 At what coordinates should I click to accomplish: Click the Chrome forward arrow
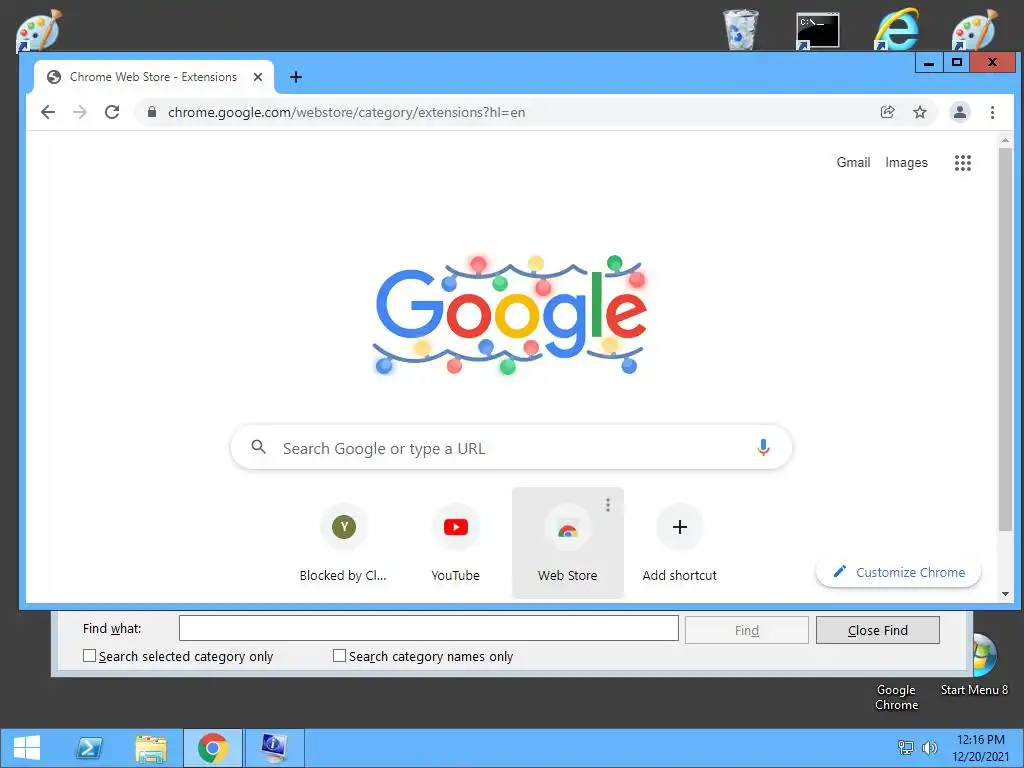pyautogui.click(x=80, y=112)
